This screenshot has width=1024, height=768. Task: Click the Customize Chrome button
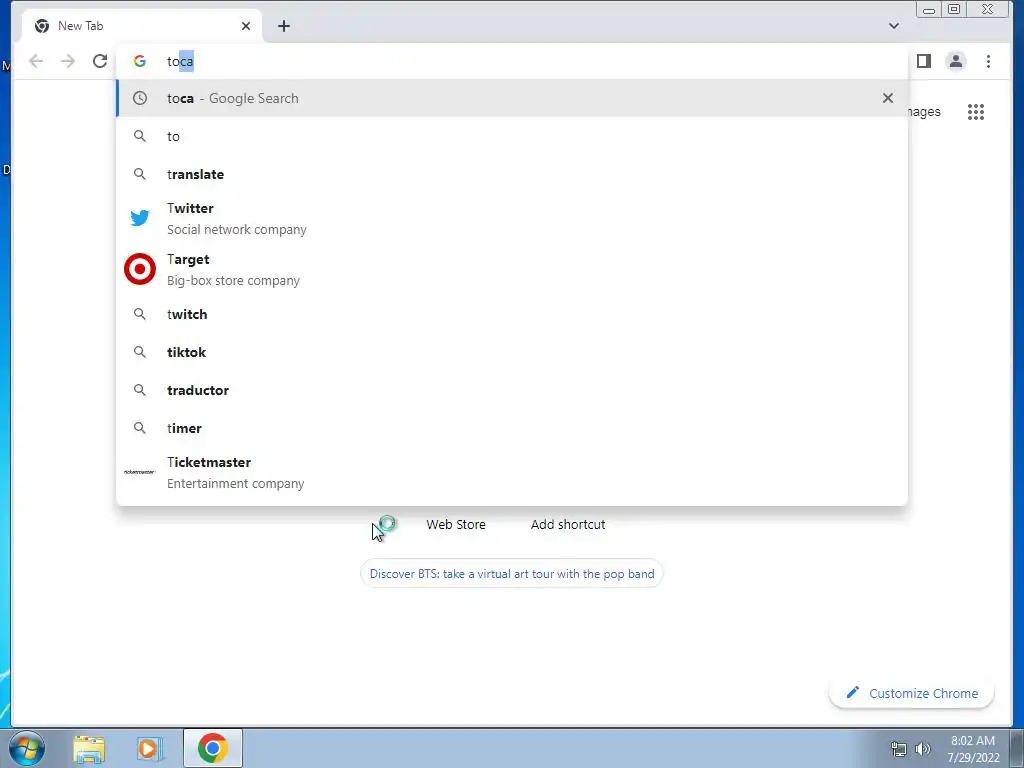pos(912,693)
